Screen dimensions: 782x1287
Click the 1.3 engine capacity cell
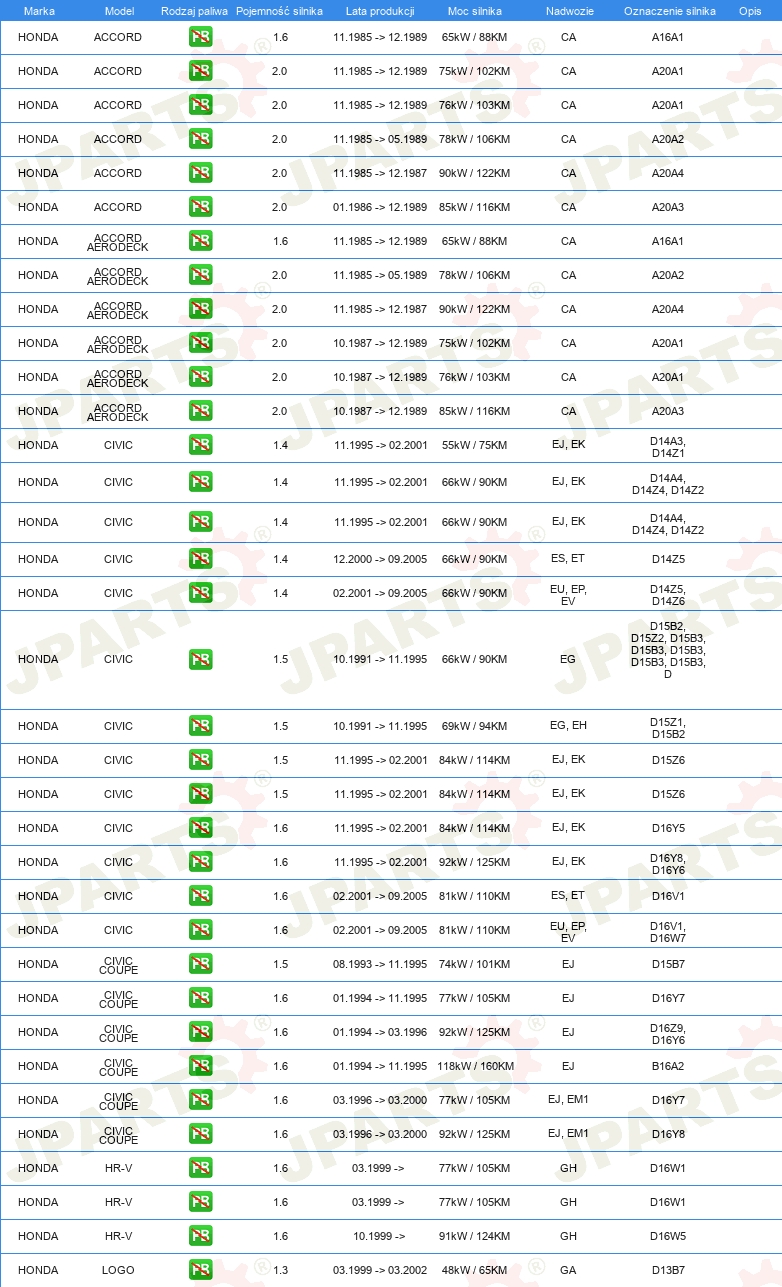point(280,1270)
